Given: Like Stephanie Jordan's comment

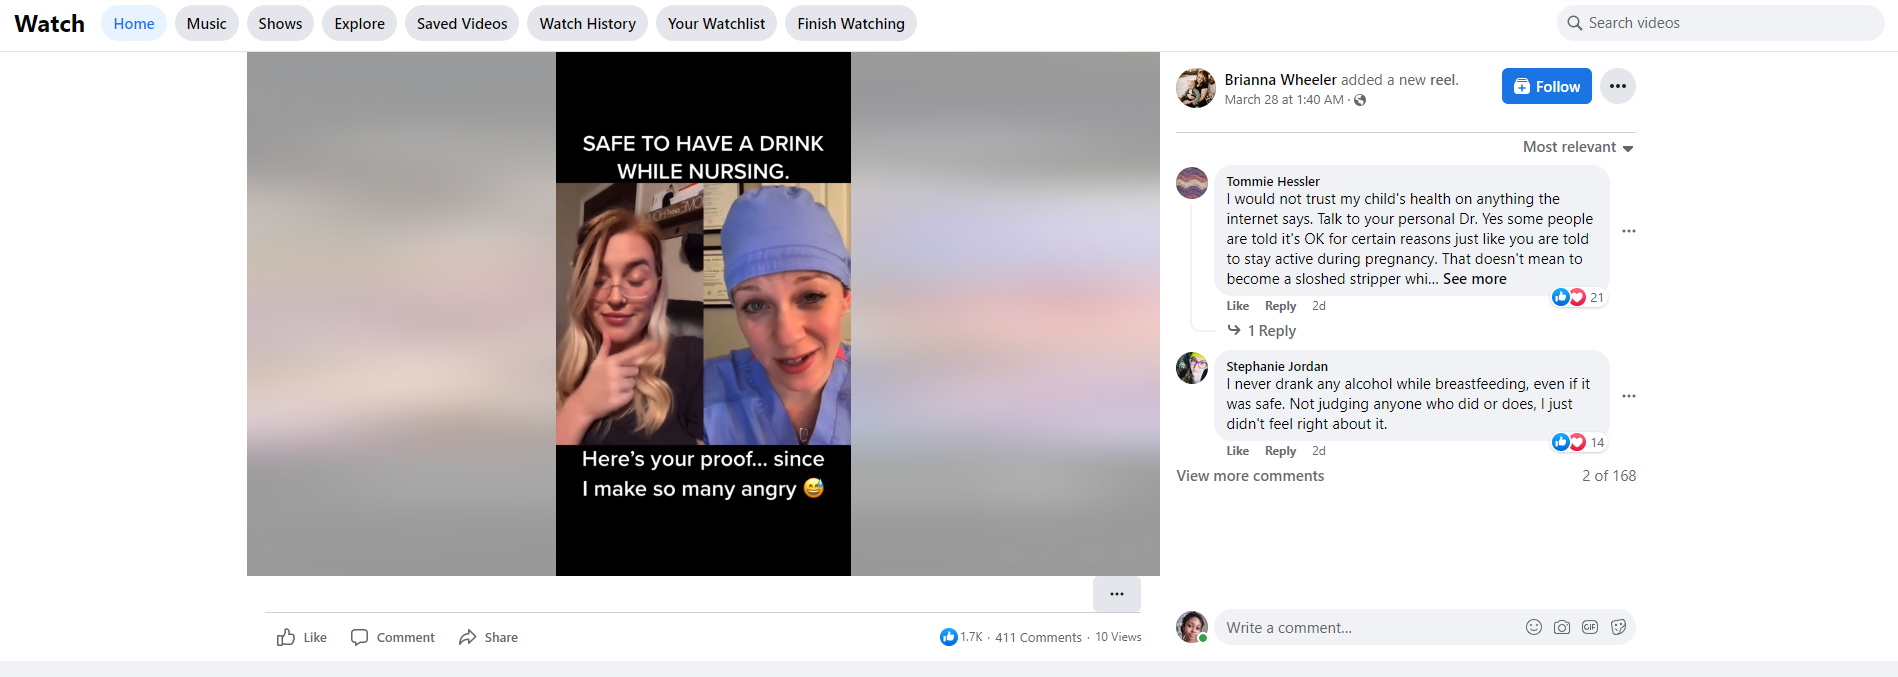Looking at the screenshot, I should pos(1238,451).
